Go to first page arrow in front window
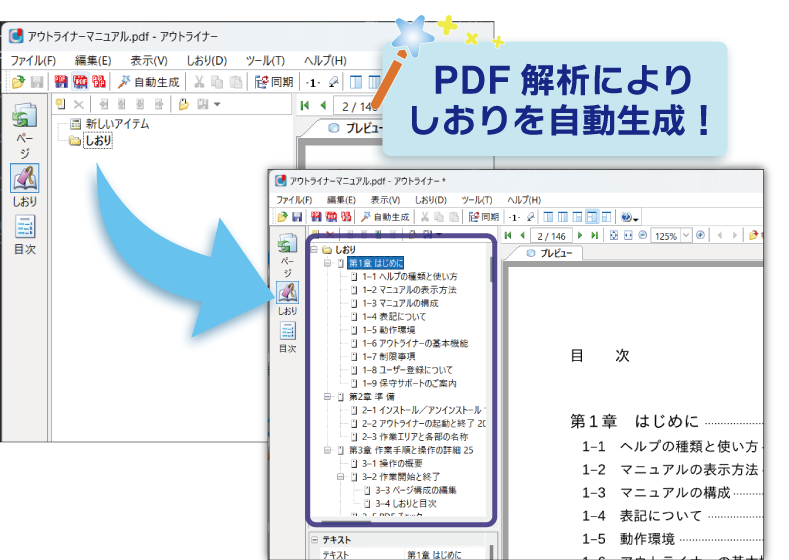This screenshot has height=560, width=789. (508, 235)
